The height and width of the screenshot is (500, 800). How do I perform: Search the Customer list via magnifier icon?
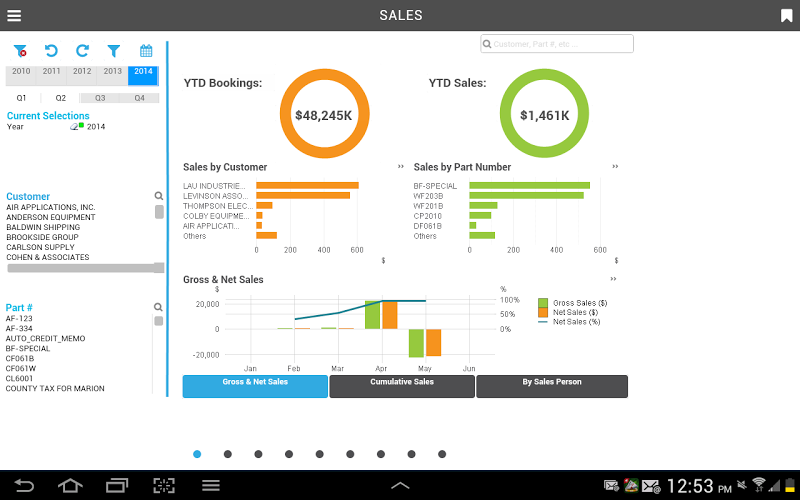pos(159,196)
